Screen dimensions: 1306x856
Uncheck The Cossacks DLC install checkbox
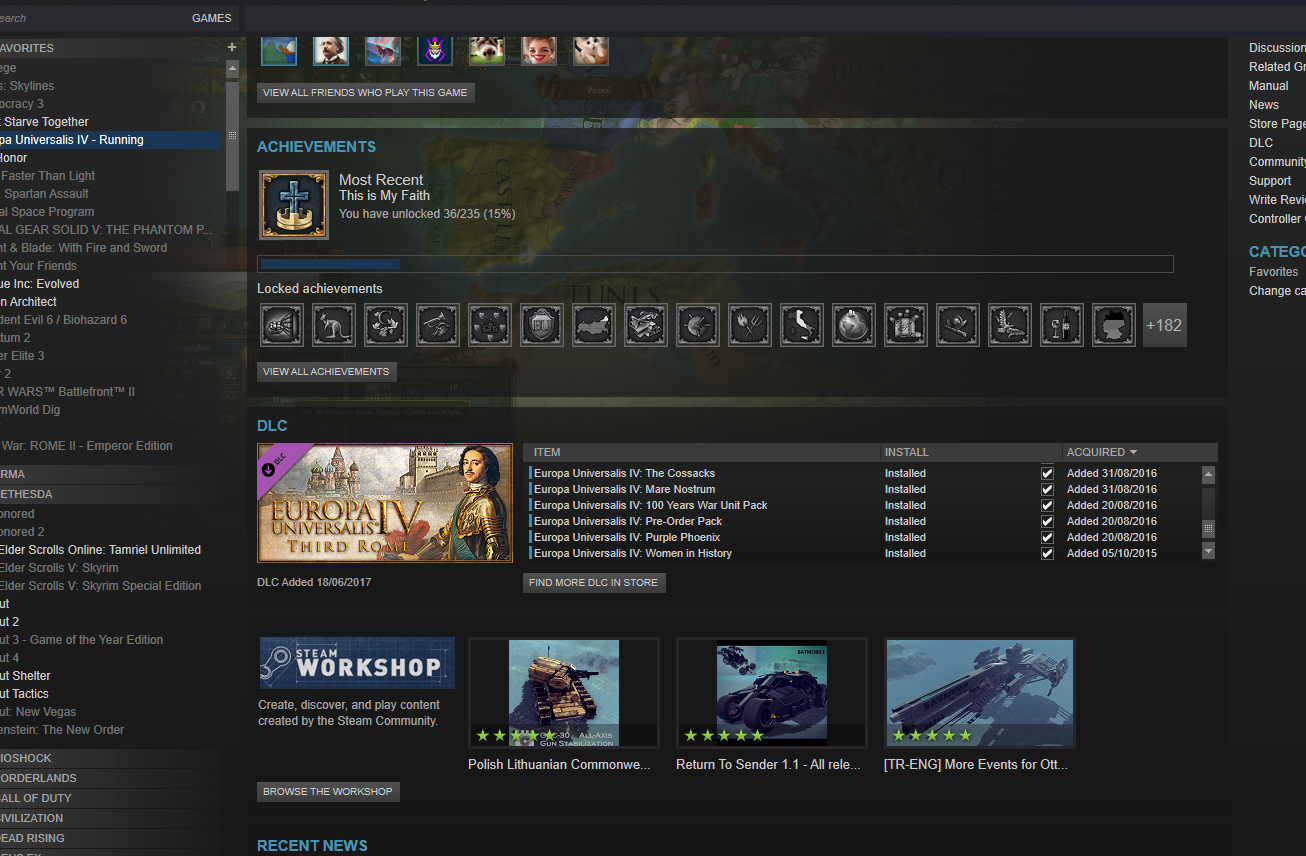pos(1047,473)
